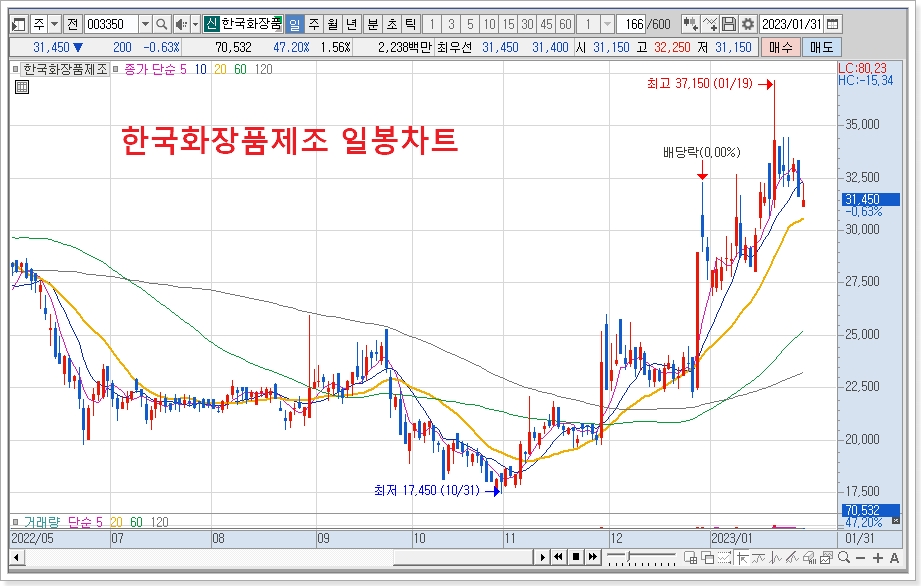The width and height of the screenshot is (921, 586).
Task: Click the crosshair cursor tool icon
Action: (x=742, y=557)
